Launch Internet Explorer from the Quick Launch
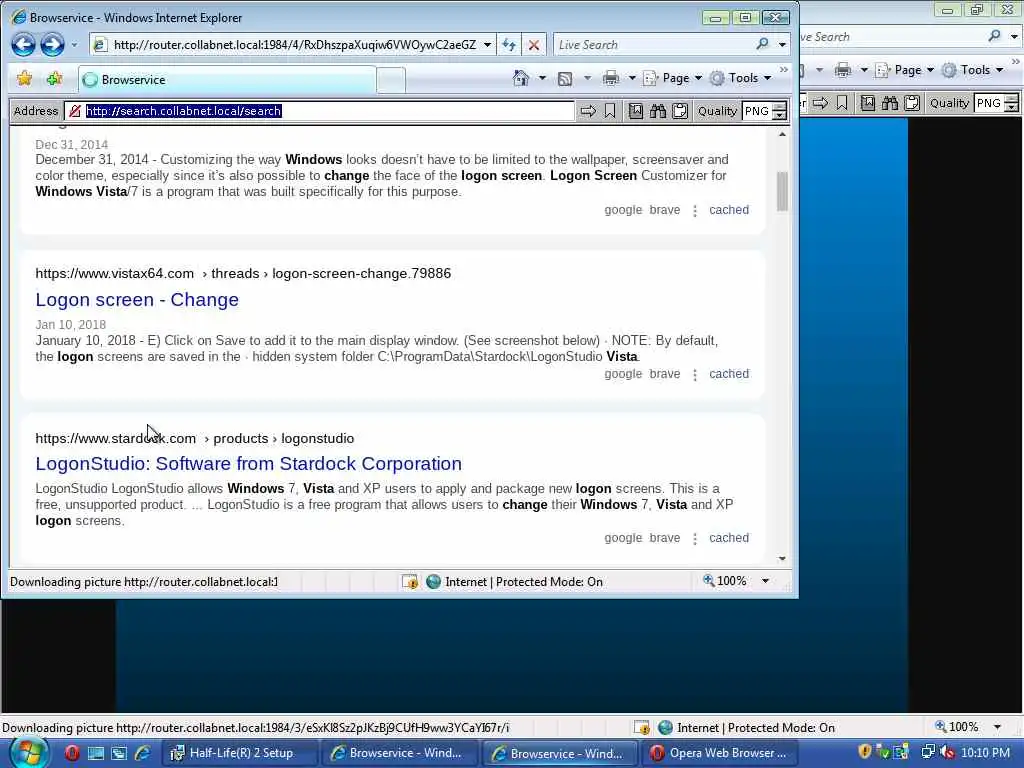This screenshot has height=768, width=1024. [142, 753]
